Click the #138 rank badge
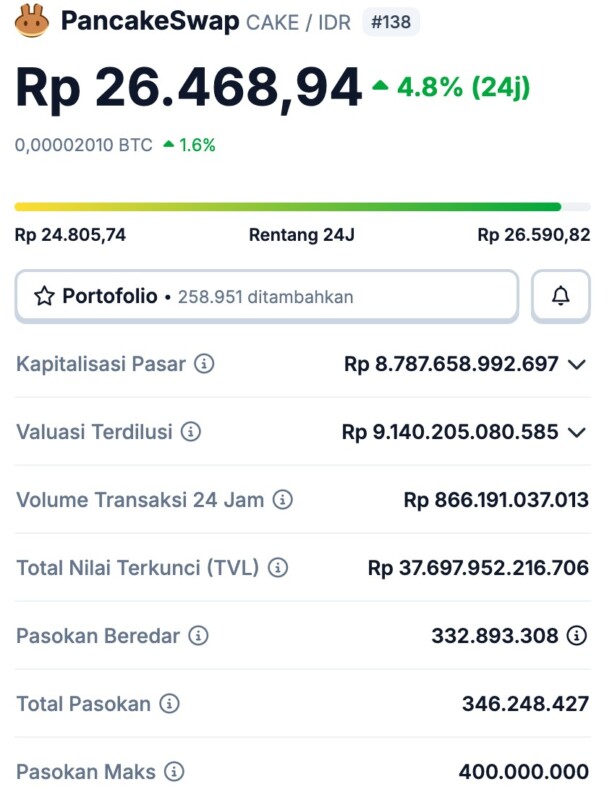This screenshot has width=612, height=800. [390, 22]
